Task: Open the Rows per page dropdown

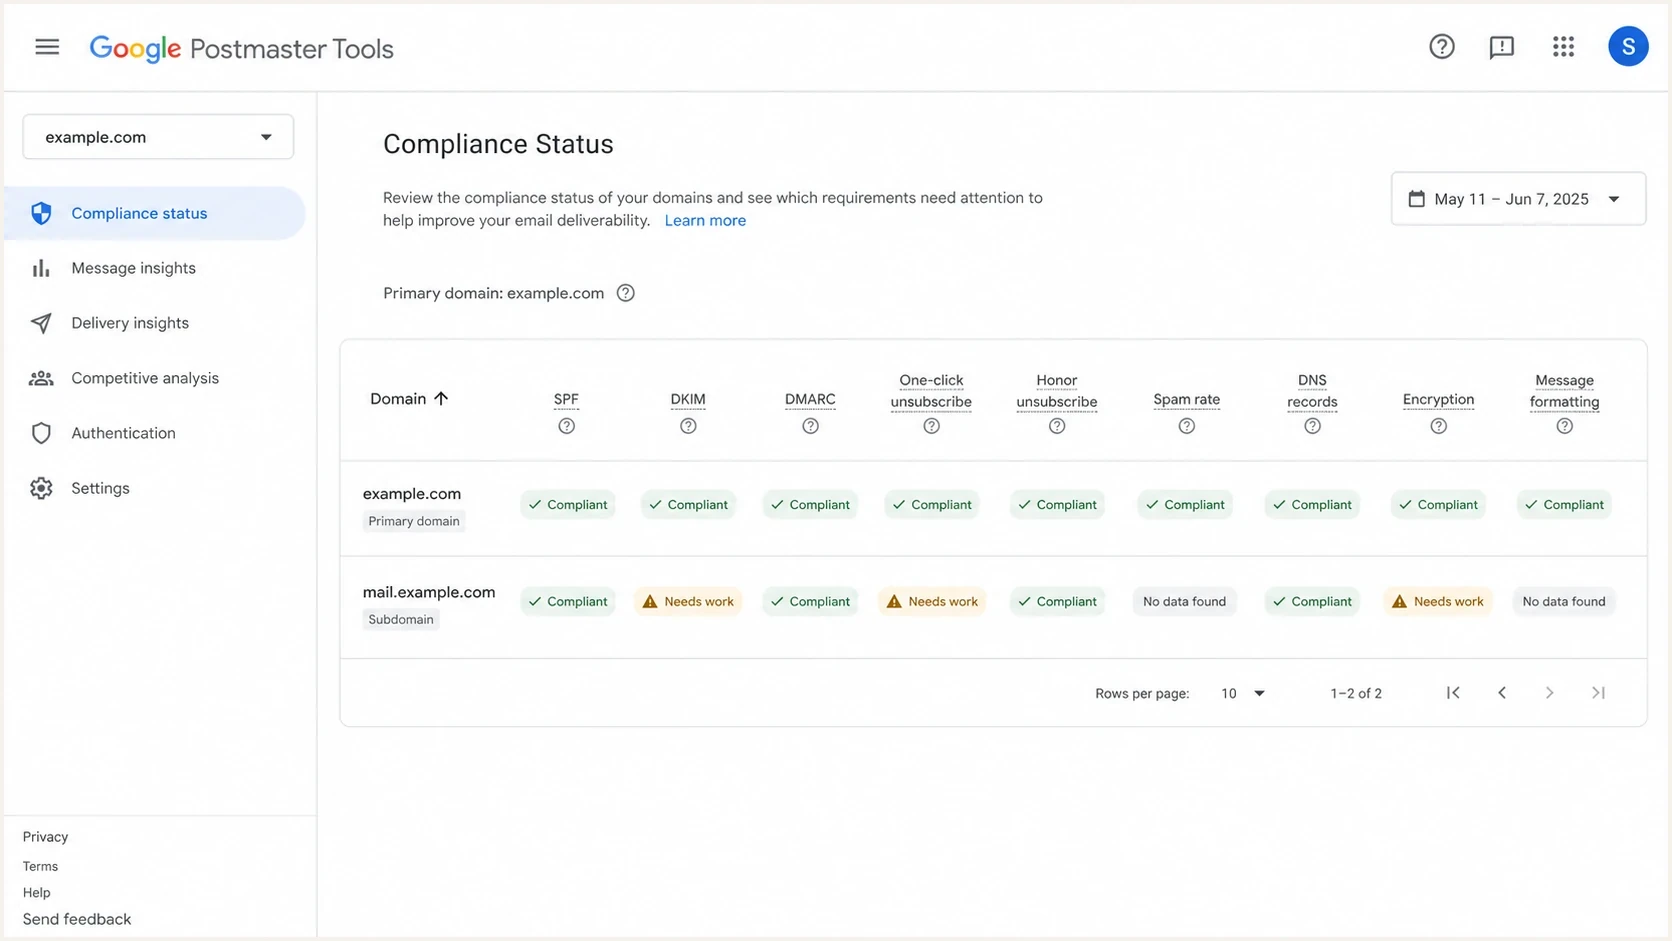Action: 1243,693
